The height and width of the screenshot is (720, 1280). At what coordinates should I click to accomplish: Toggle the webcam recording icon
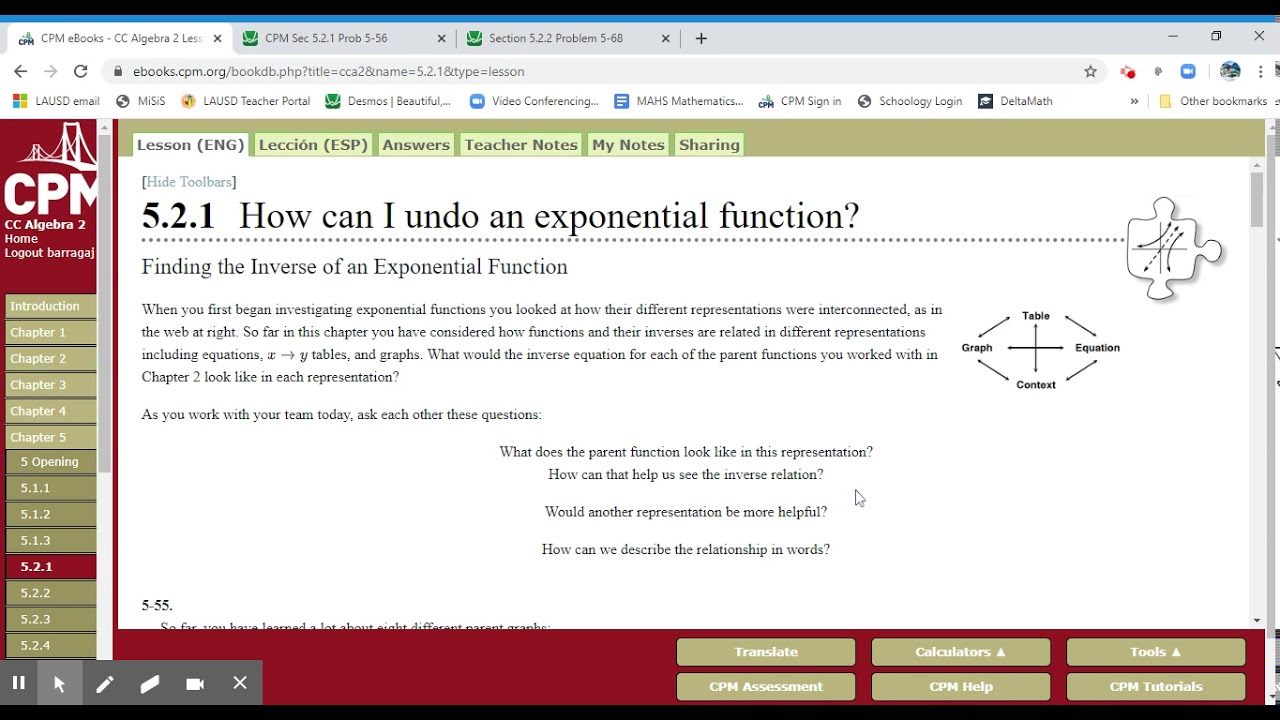[195, 683]
